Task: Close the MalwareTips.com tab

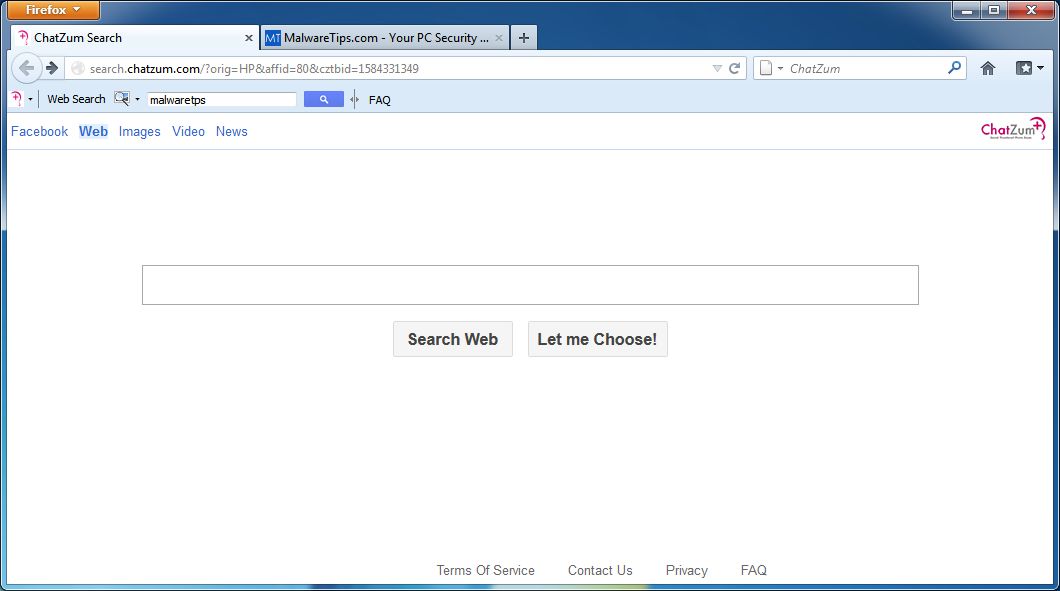Action: pyautogui.click(x=499, y=38)
